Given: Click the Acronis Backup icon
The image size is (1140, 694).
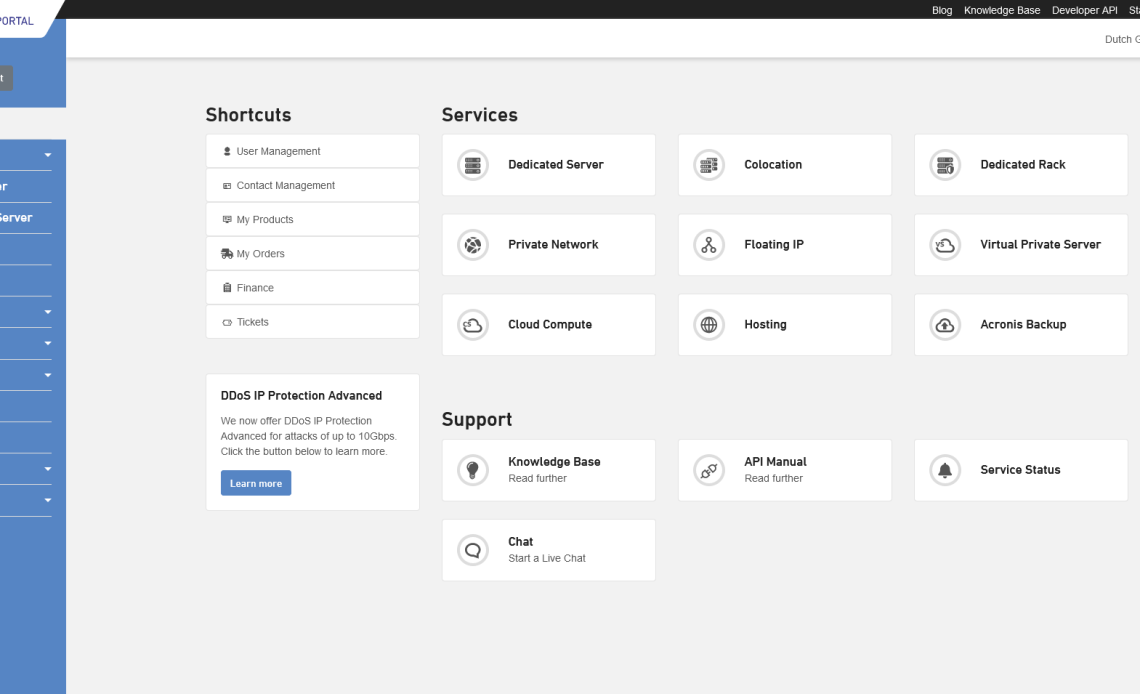Looking at the screenshot, I should (x=945, y=324).
